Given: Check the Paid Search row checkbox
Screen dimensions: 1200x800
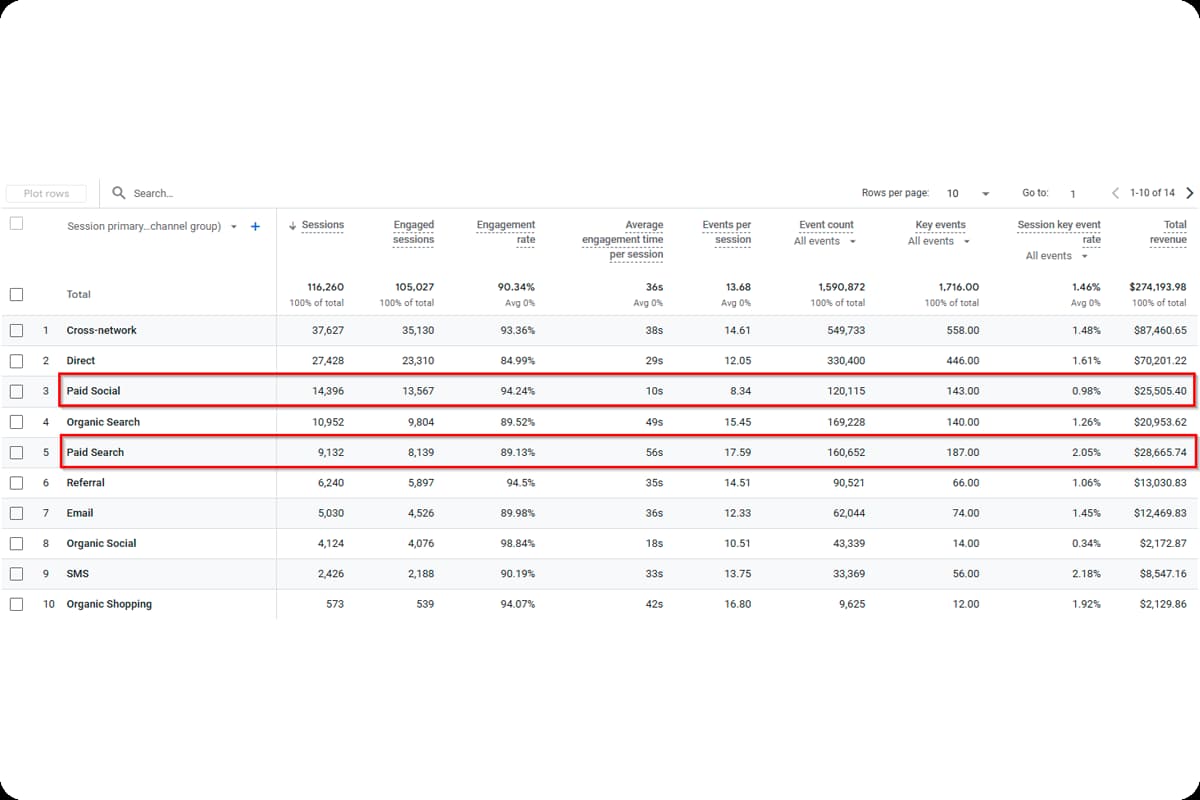Looking at the screenshot, I should 16,452.
